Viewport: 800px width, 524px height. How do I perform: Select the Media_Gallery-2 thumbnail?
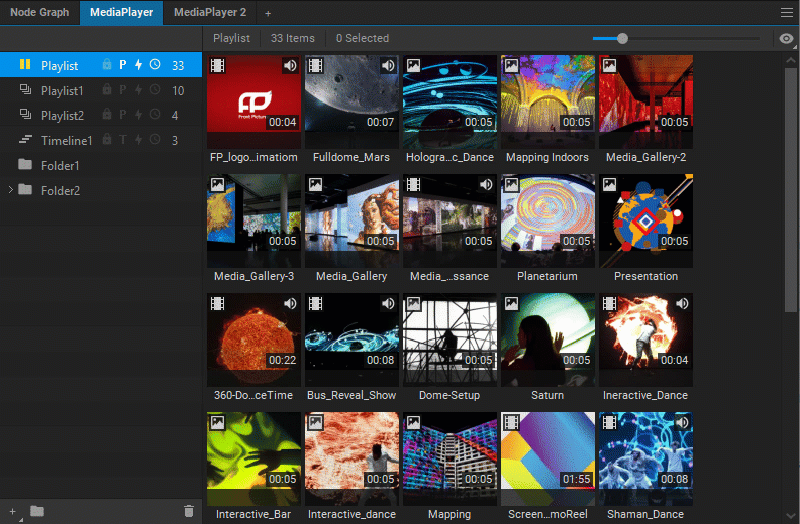pyautogui.click(x=645, y=102)
